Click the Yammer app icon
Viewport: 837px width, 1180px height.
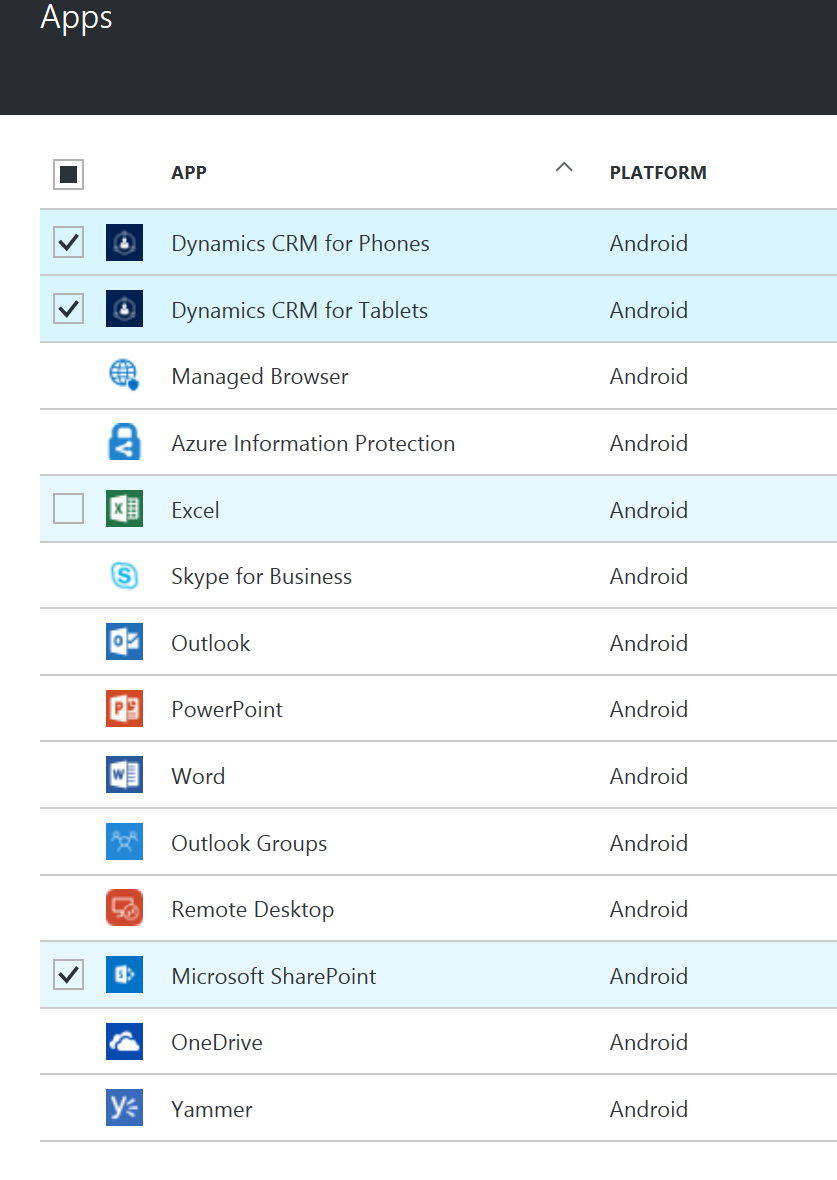[x=124, y=1109]
